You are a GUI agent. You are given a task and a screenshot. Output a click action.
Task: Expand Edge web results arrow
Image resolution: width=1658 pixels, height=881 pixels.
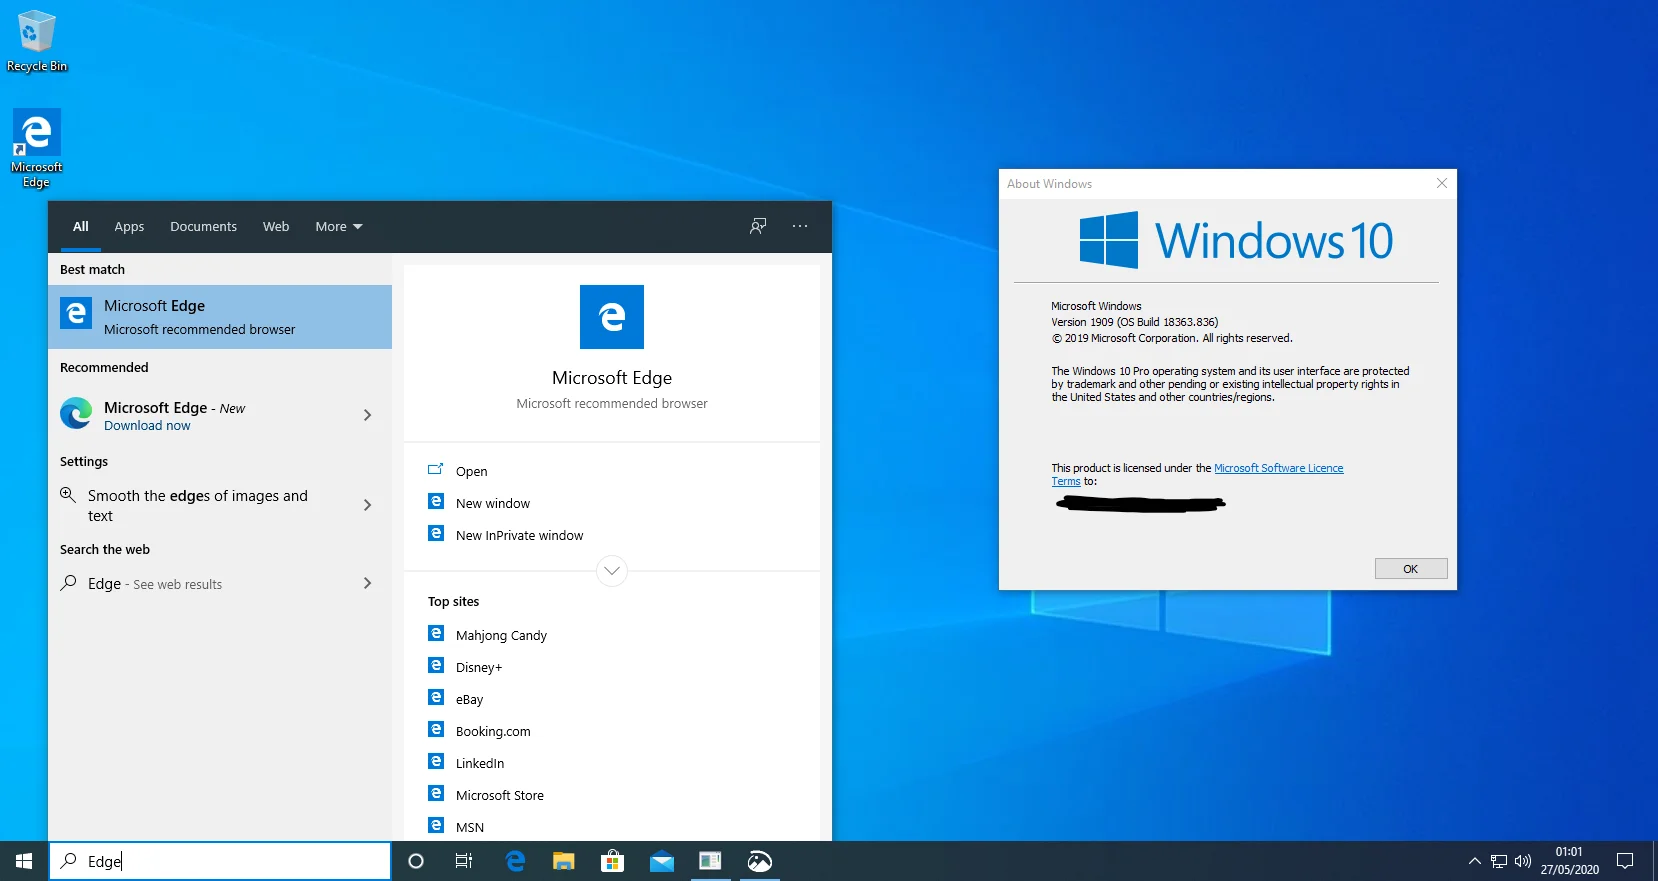(368, 583)
